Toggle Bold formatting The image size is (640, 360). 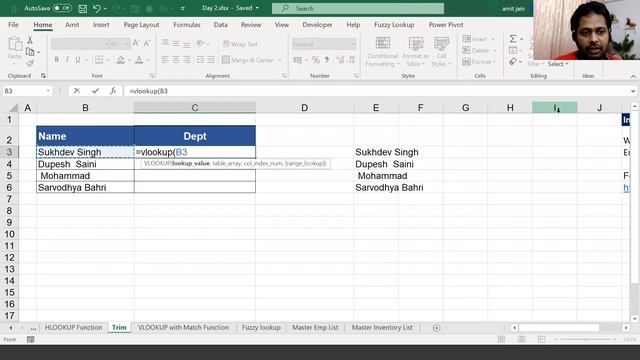click(x=57, y=60)
